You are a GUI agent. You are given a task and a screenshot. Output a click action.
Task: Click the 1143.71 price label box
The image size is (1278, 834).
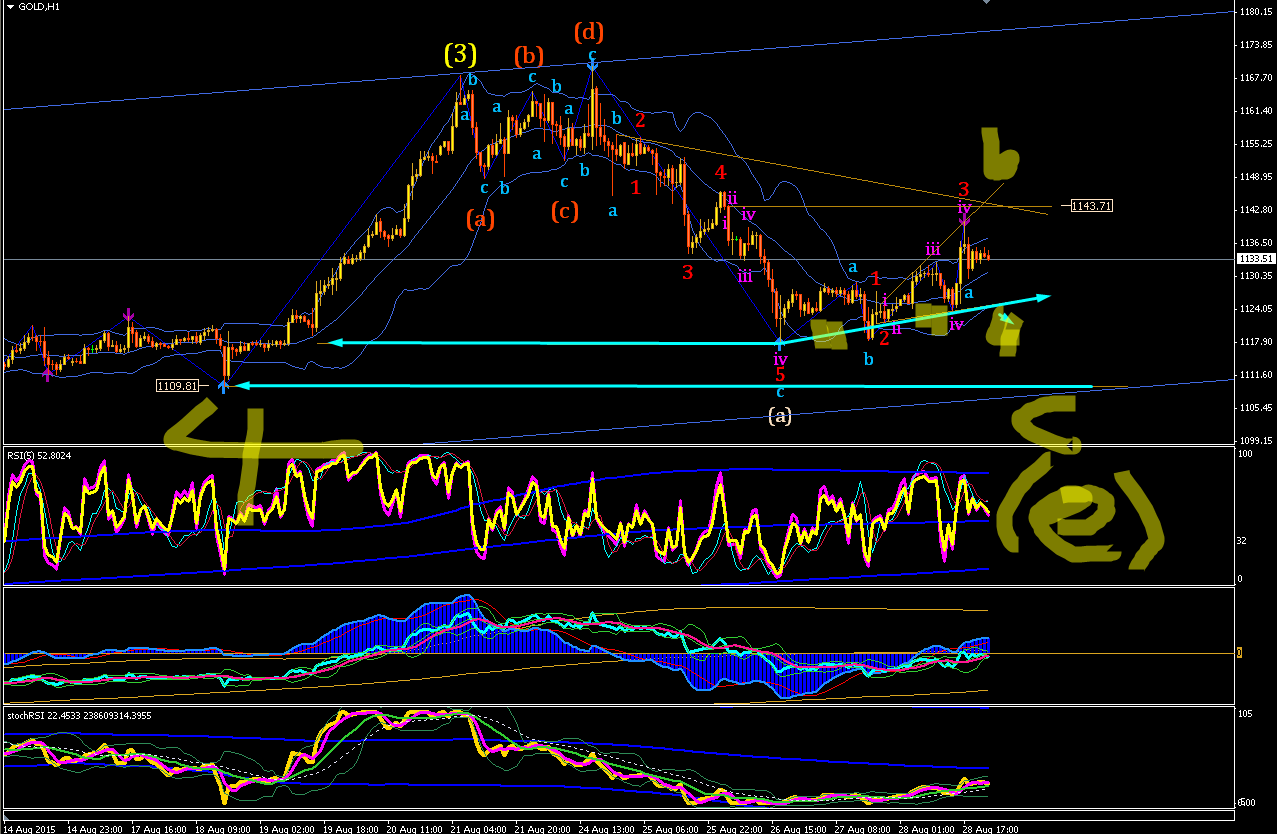click(x=1091, y=206)
